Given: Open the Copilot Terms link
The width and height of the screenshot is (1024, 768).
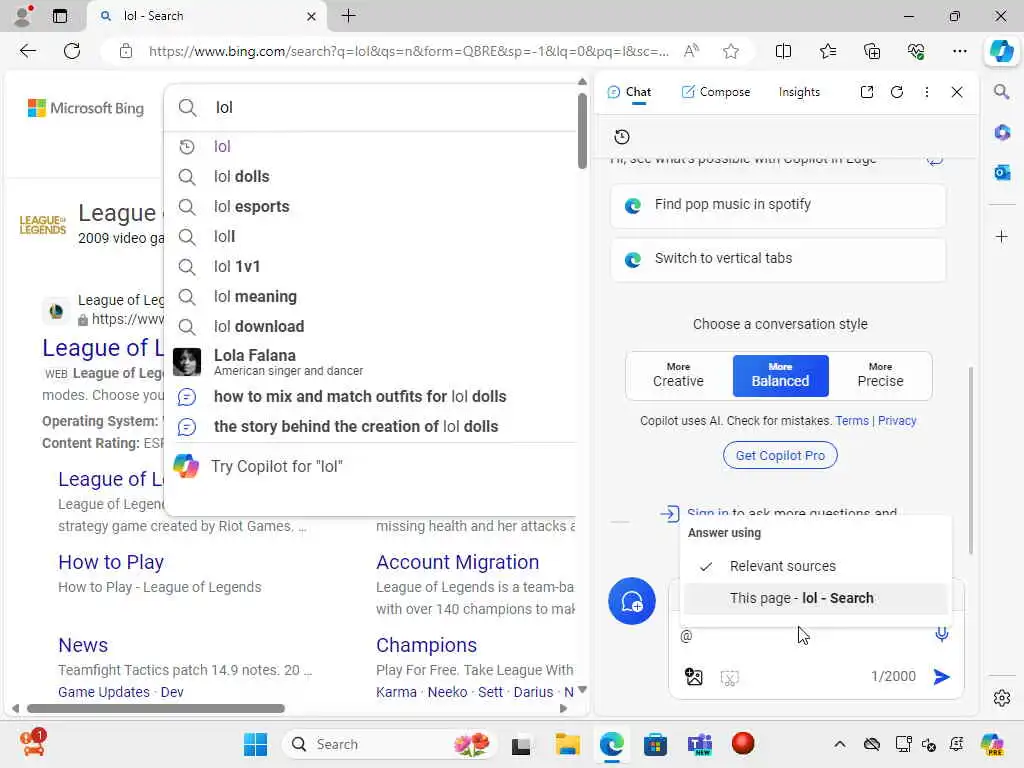Looking at the screenshot, I should tap(852, 421).
